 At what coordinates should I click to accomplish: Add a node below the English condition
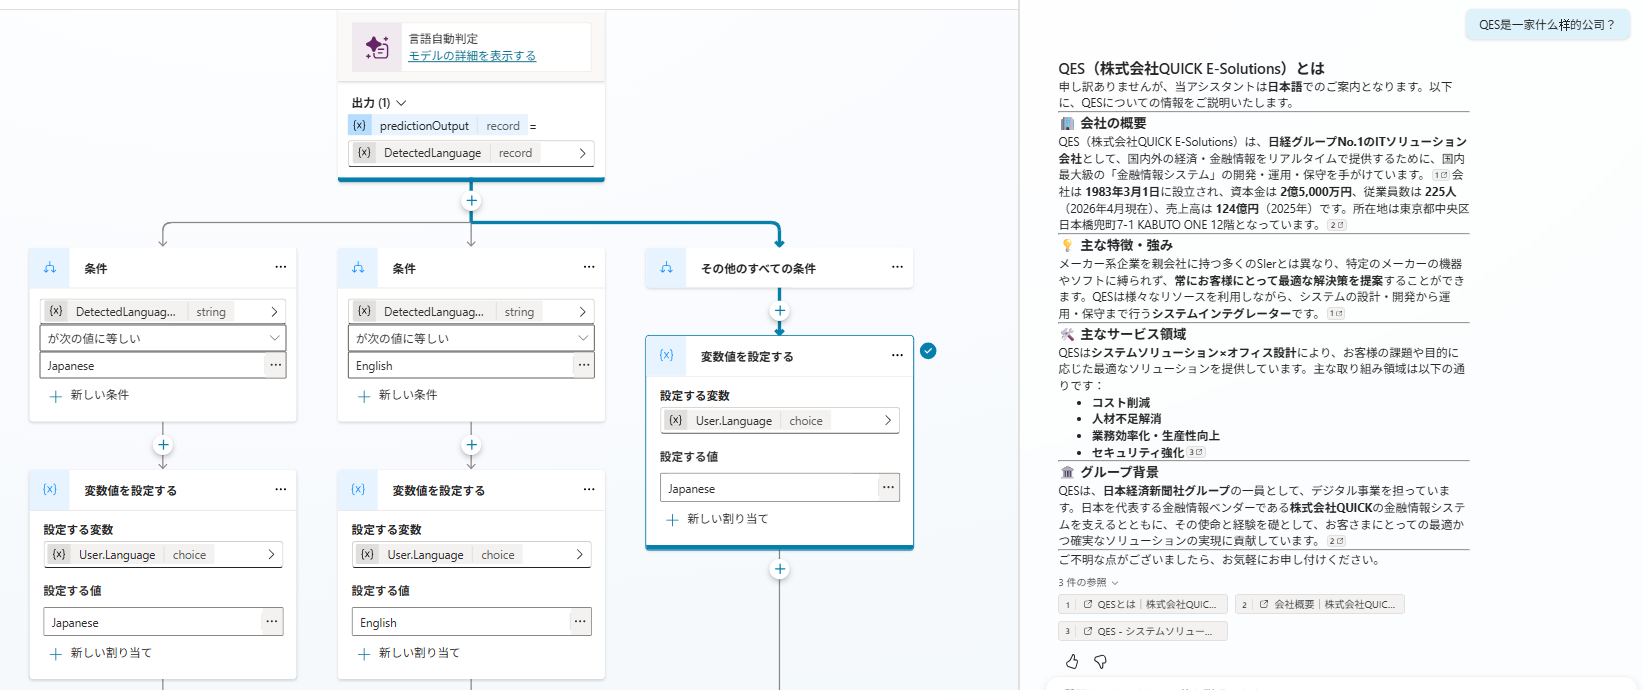[471, 445]
